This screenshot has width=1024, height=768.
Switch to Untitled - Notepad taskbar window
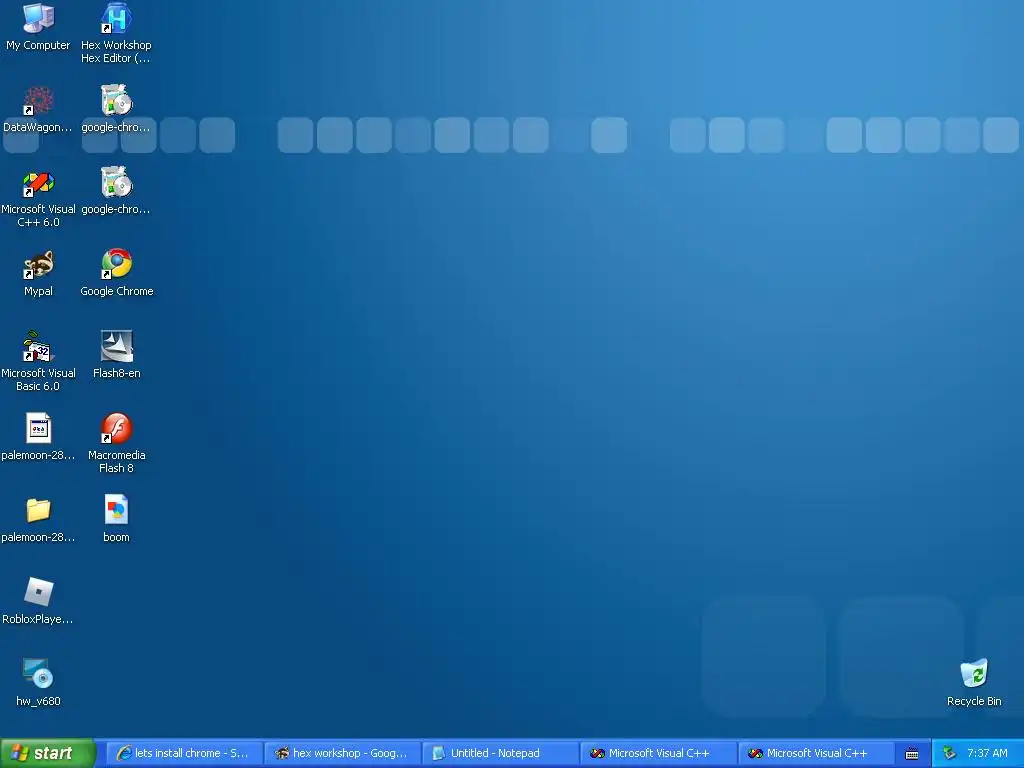pos(500,753)
